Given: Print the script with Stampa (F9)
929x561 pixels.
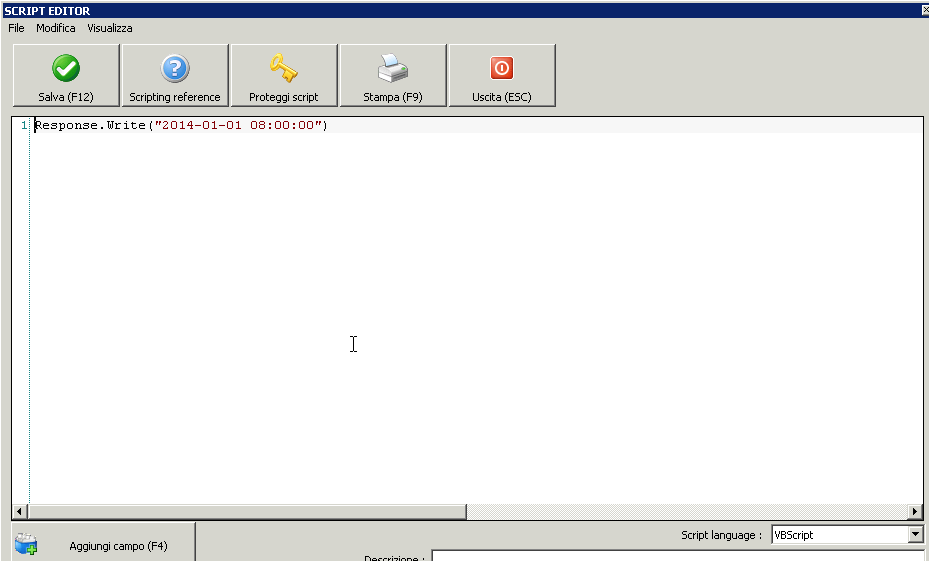Looking at the screenshot, I should tap(393, 75).
